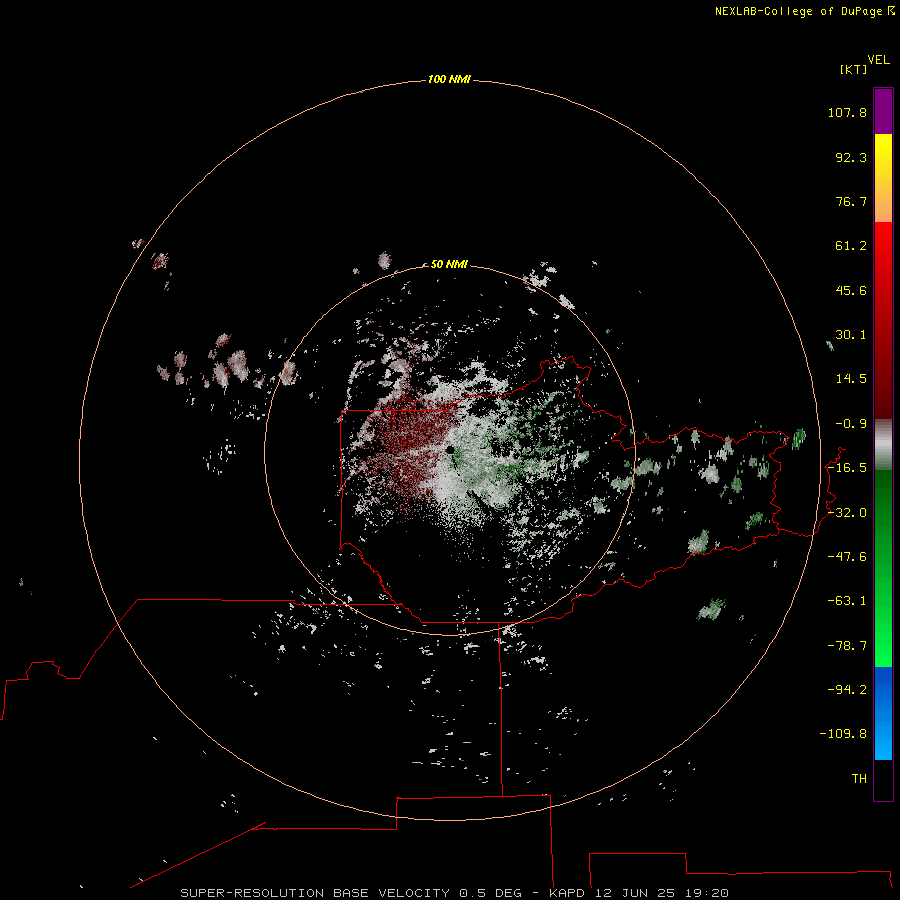Click the 50 NMI range ring label
Screen dimensions: 900x900
pyautogui.click(x=449, y=264)
